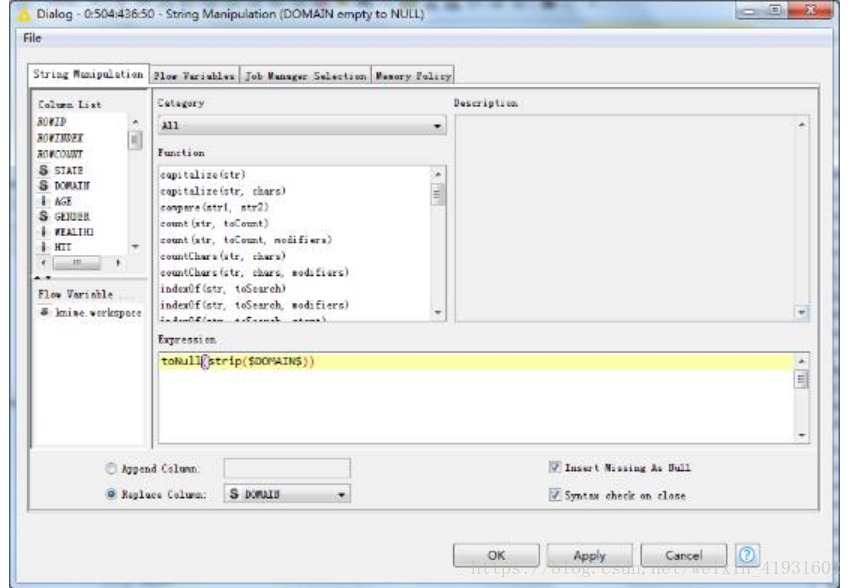This screenshot has height=588, width=852.
Task: Click the integer type icon beside AGE
Action: click(x=43, y=201)
